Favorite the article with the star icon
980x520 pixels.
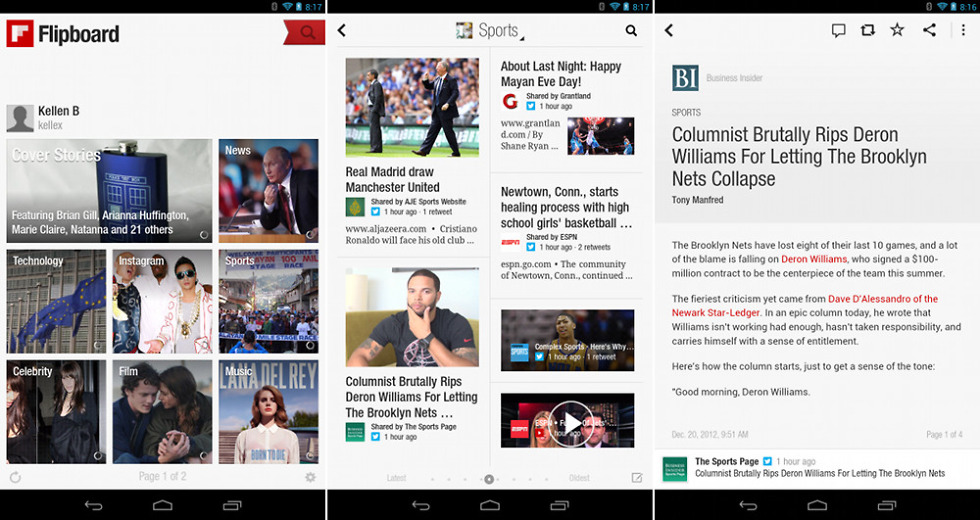(x=897, y=29)
